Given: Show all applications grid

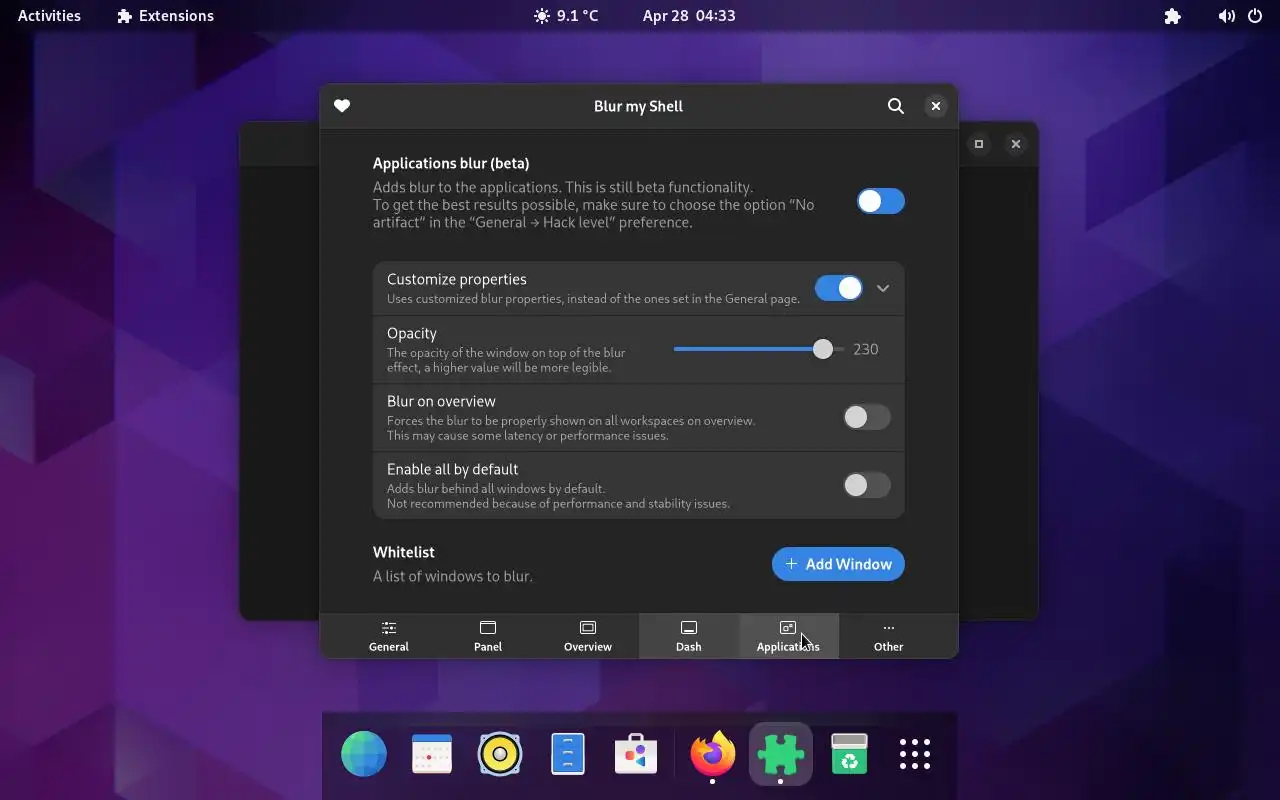Looking at the screenshot, I should [915, 754].
